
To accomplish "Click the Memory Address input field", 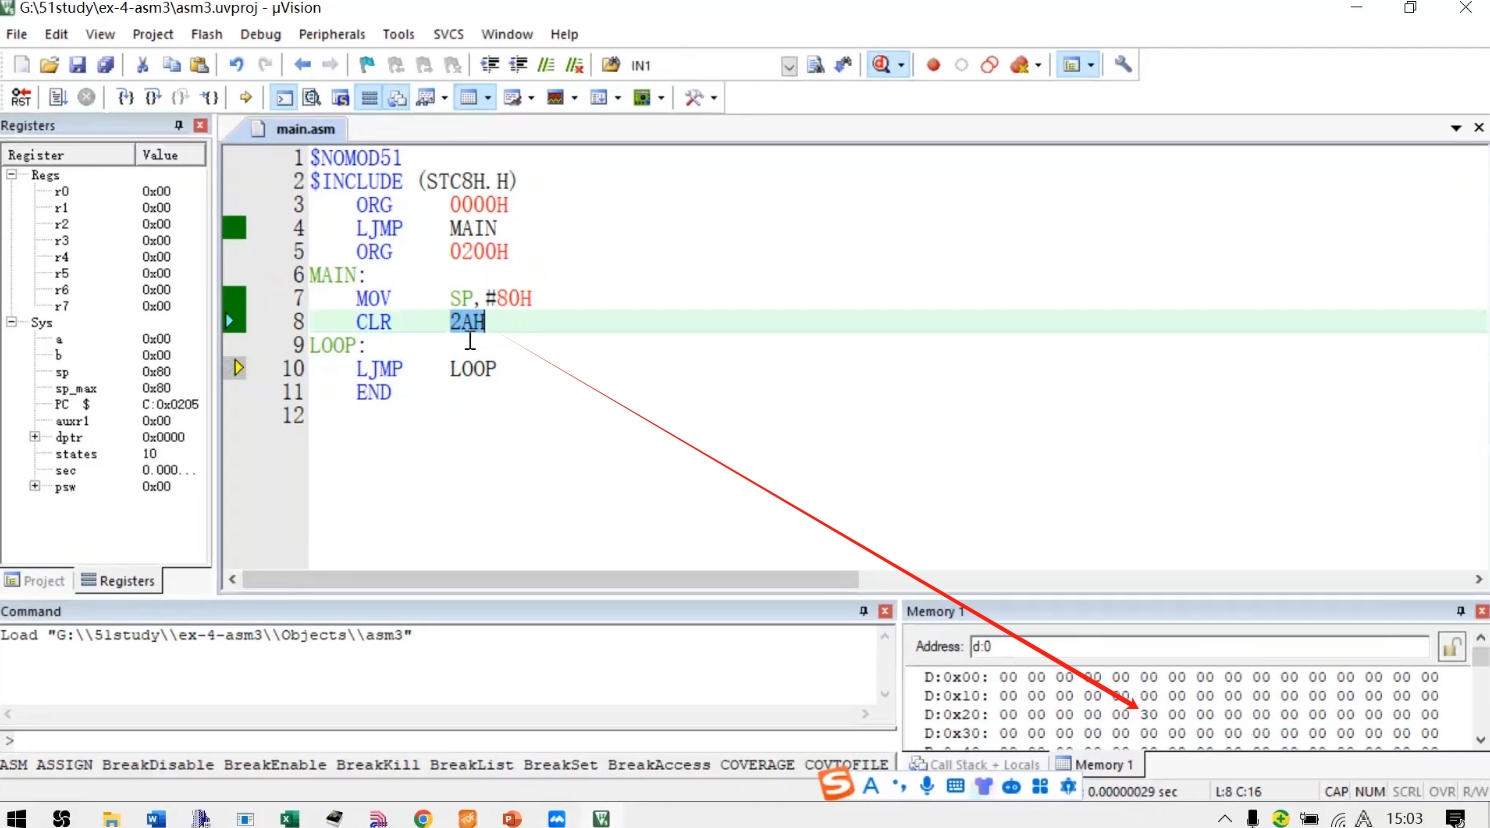I will (1200, 647).
